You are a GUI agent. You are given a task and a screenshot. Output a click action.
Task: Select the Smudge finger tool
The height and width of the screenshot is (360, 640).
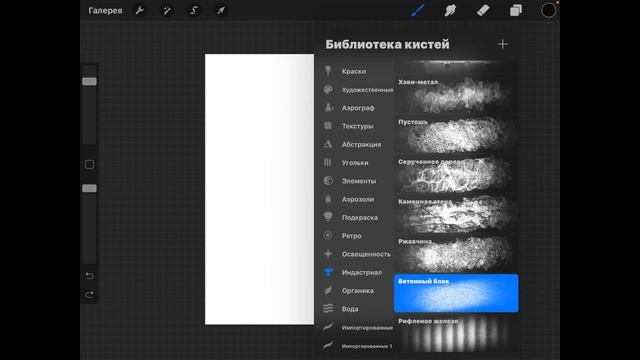pyautogui.click(x=450, y=11)
